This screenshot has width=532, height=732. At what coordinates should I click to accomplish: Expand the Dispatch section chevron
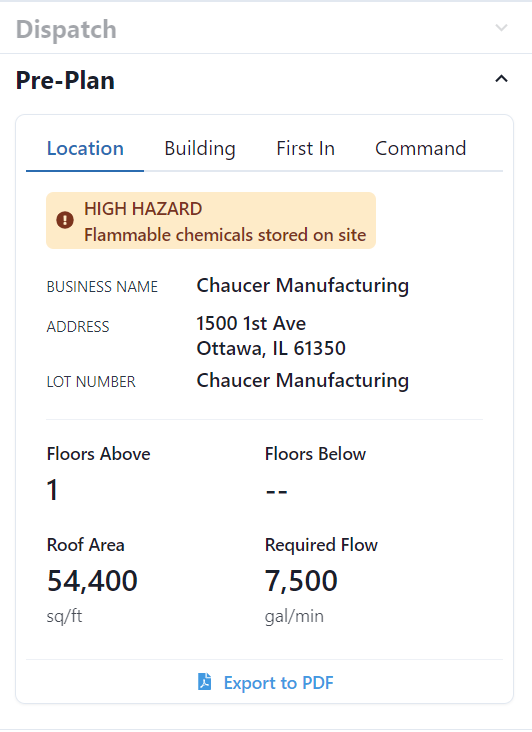tap(501, 28)
